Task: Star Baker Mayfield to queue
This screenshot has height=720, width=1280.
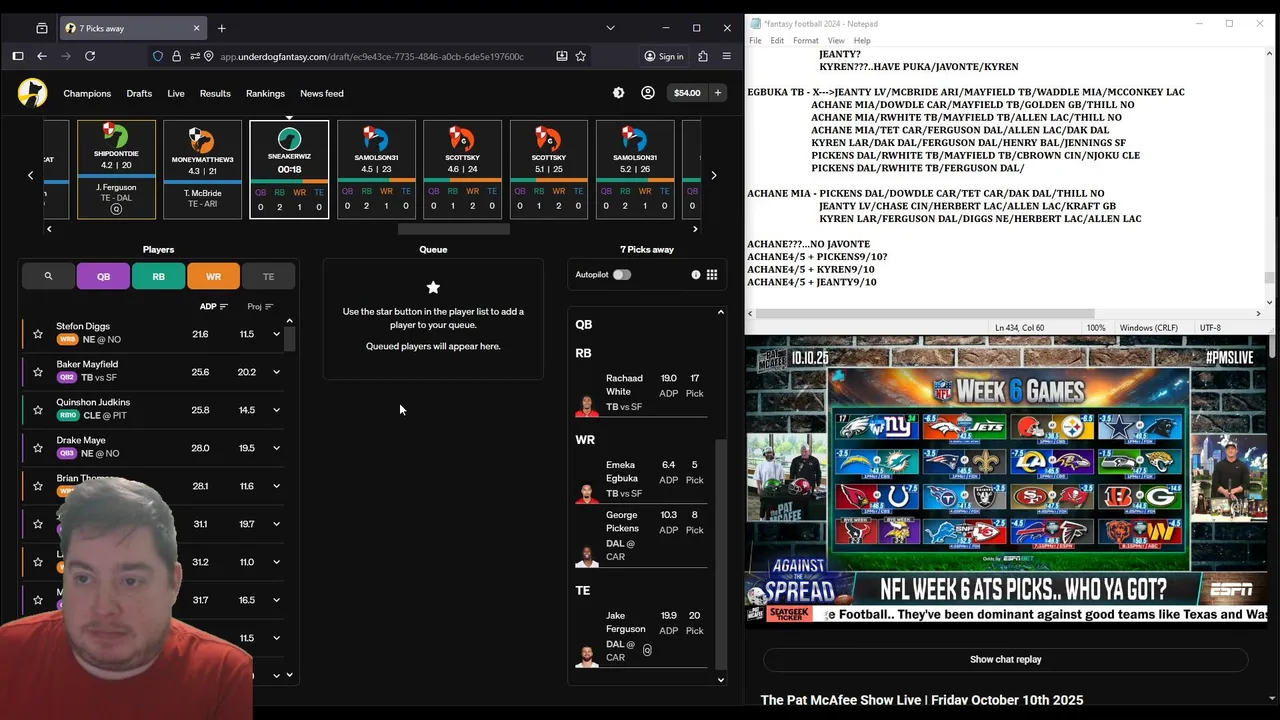Action: [x=38, y=372]
